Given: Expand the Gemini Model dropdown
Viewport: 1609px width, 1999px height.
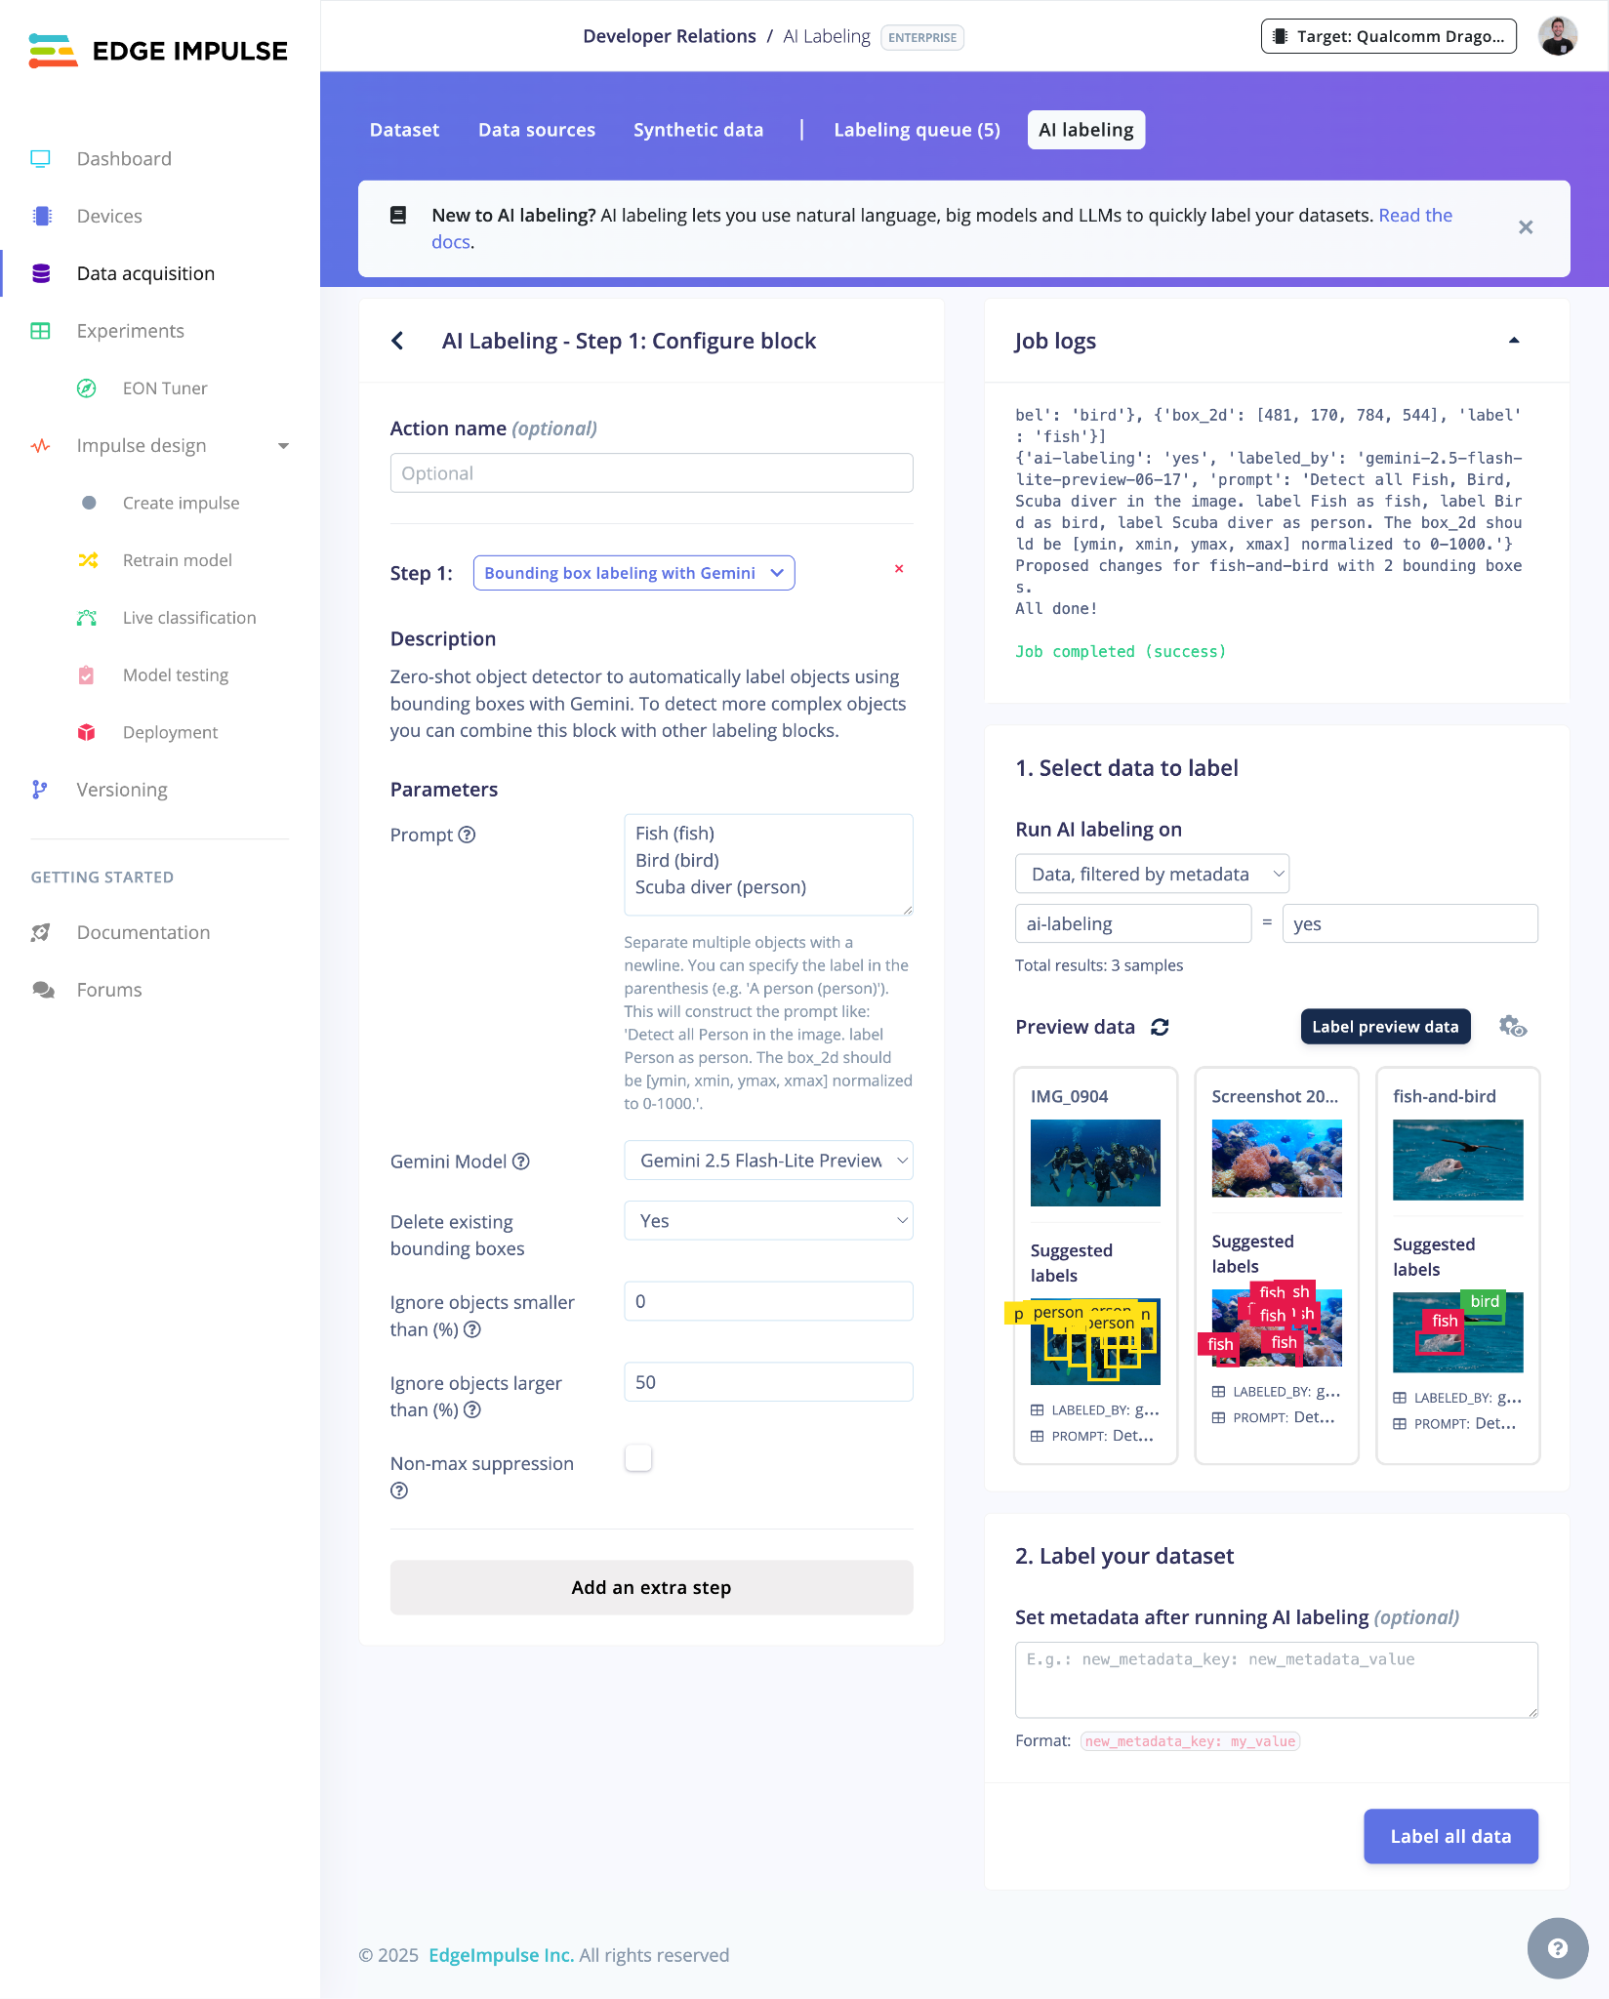Looking at the screenshot, I should [x=768, y=1160].
